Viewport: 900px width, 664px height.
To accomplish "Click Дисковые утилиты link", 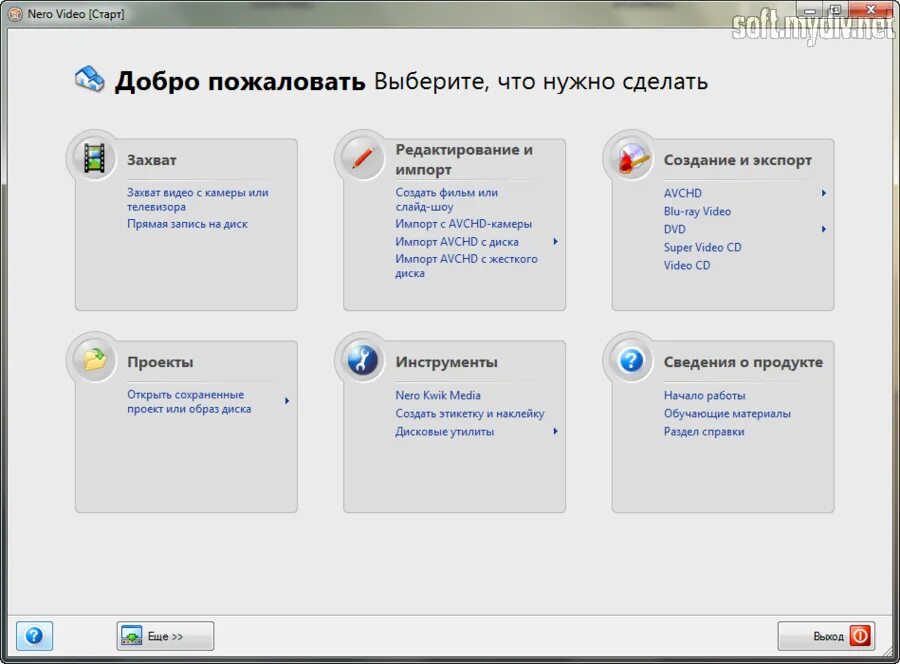I will pyautogui.click(x=444, y=432).
